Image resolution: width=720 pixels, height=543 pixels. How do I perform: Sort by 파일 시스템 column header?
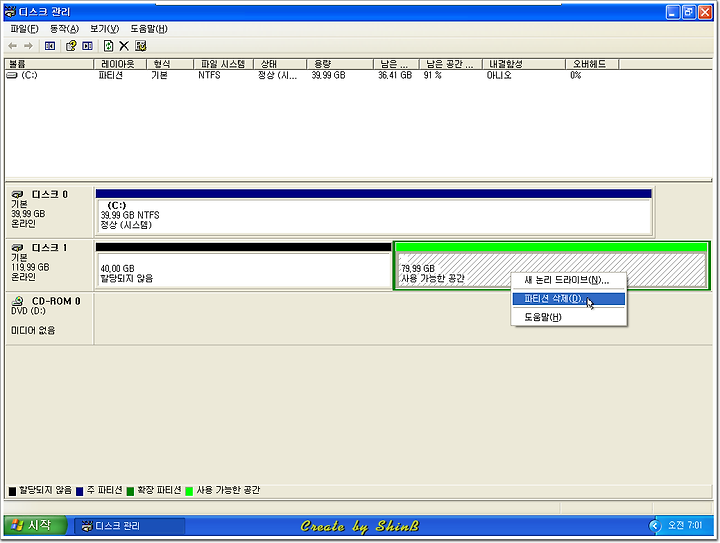(223, 64)
